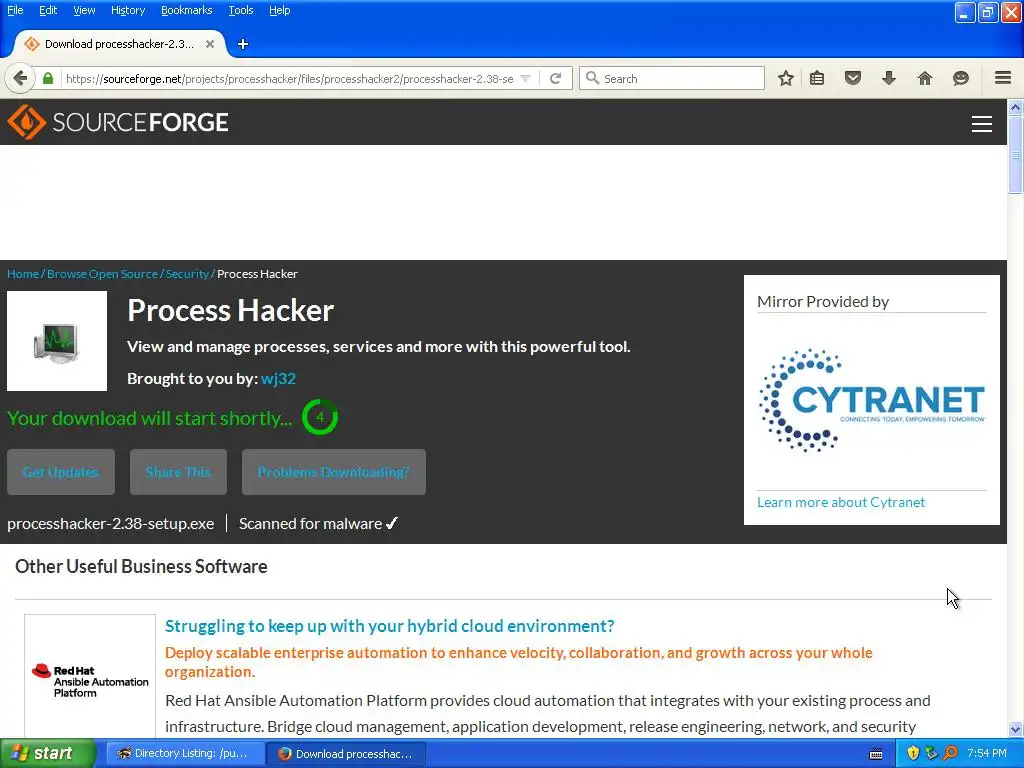Open the Firefox hamburger menu
The width and height of the screenshot is (1024, 768).
[1003, 78]
